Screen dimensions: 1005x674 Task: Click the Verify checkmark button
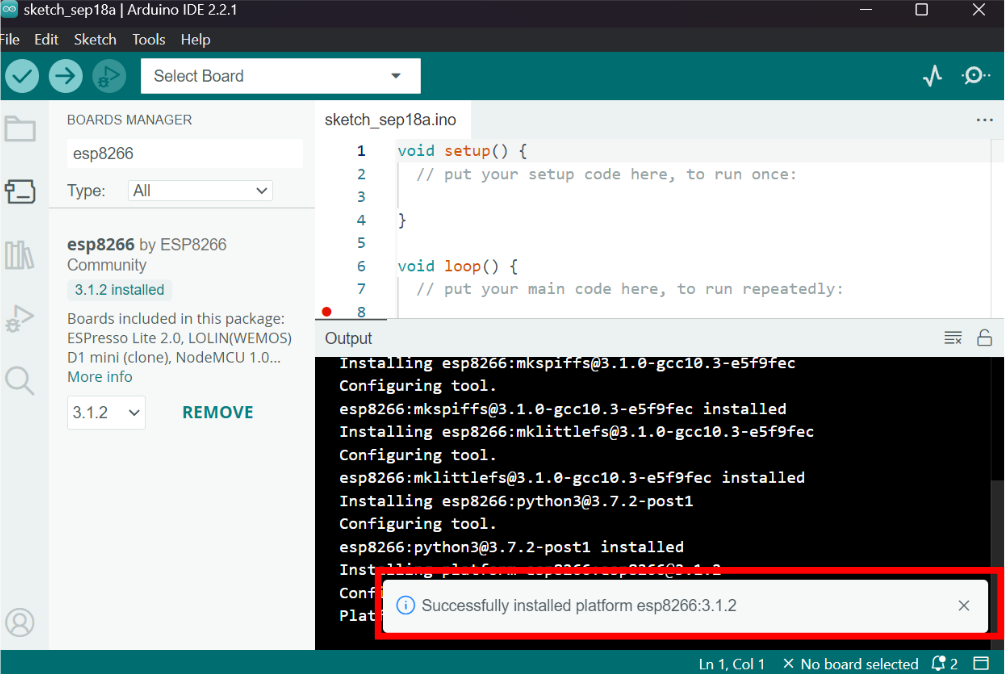pyautogui.click(x=22, y=76)
